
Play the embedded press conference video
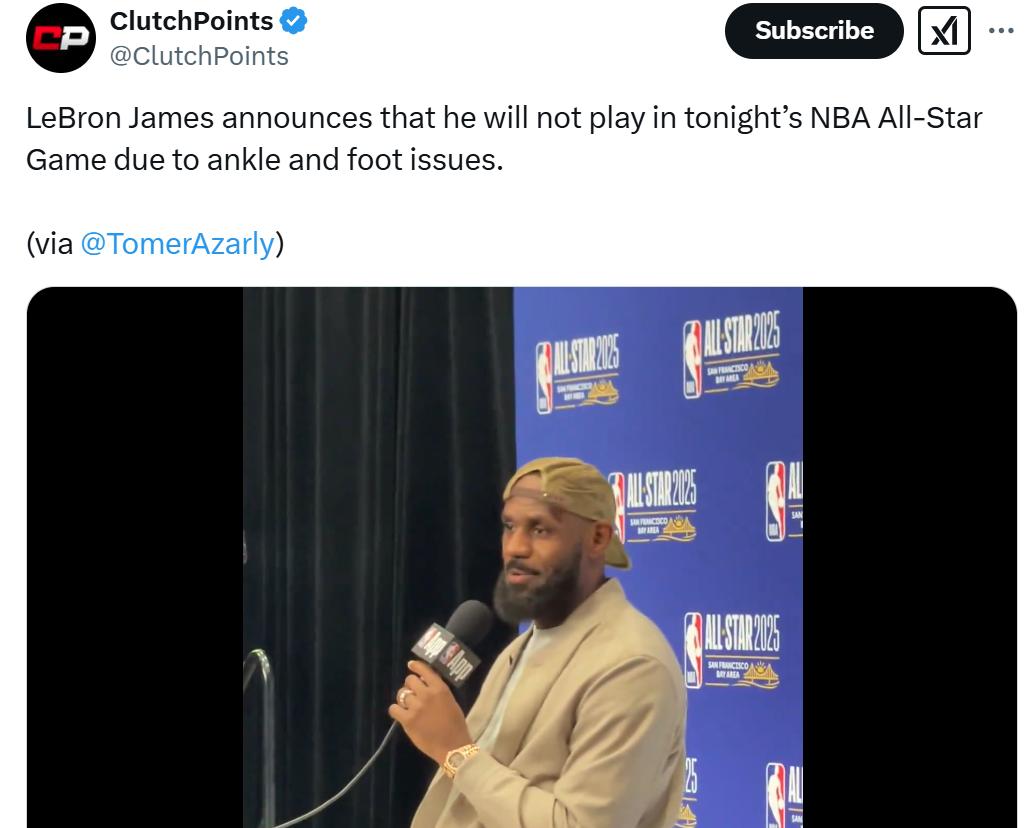pyautogui.click(x=522, y=557)
